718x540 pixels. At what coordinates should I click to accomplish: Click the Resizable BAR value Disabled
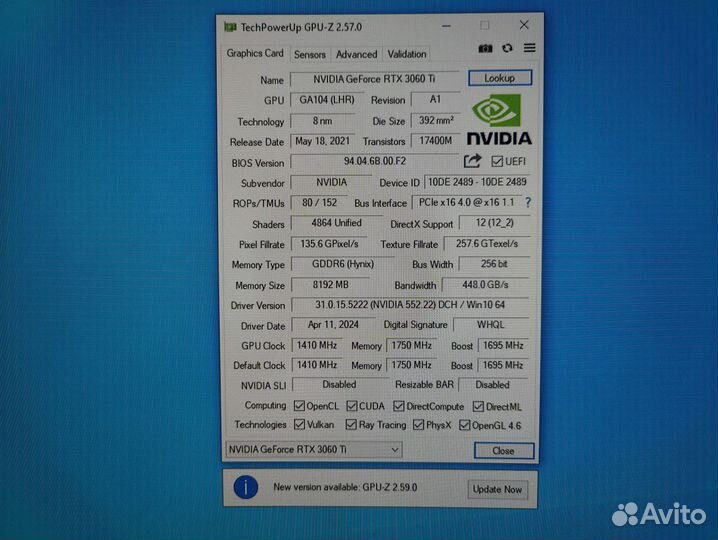click(493, 385)
